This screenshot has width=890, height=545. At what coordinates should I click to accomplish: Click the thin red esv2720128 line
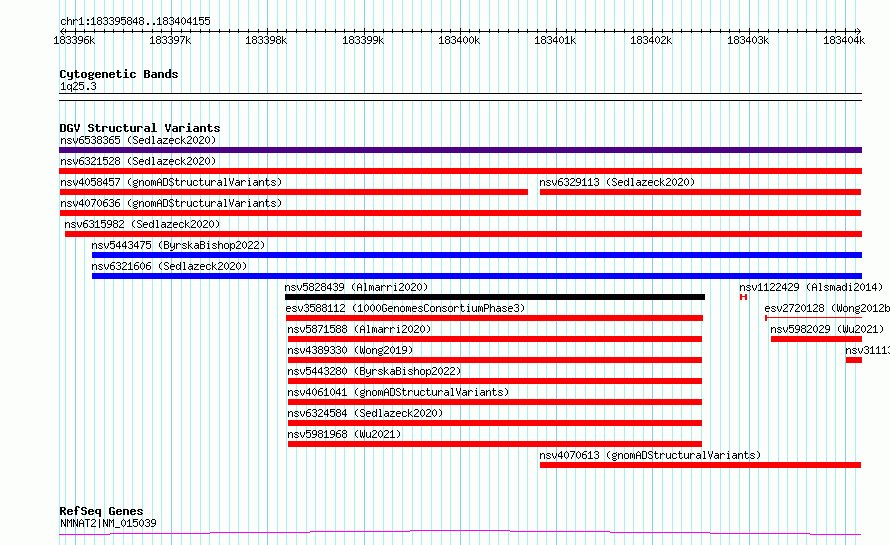pyautogui.click(x=813, y=318)
